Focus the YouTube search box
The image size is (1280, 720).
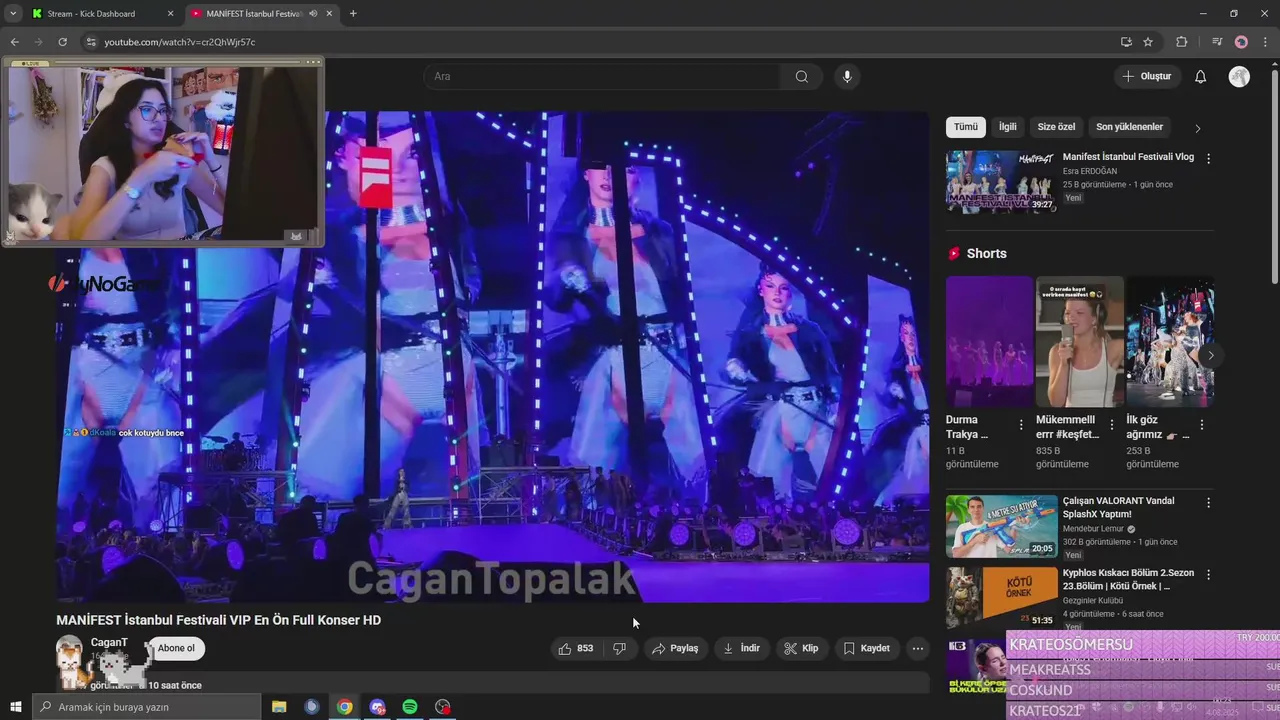(x=602, y=77)
